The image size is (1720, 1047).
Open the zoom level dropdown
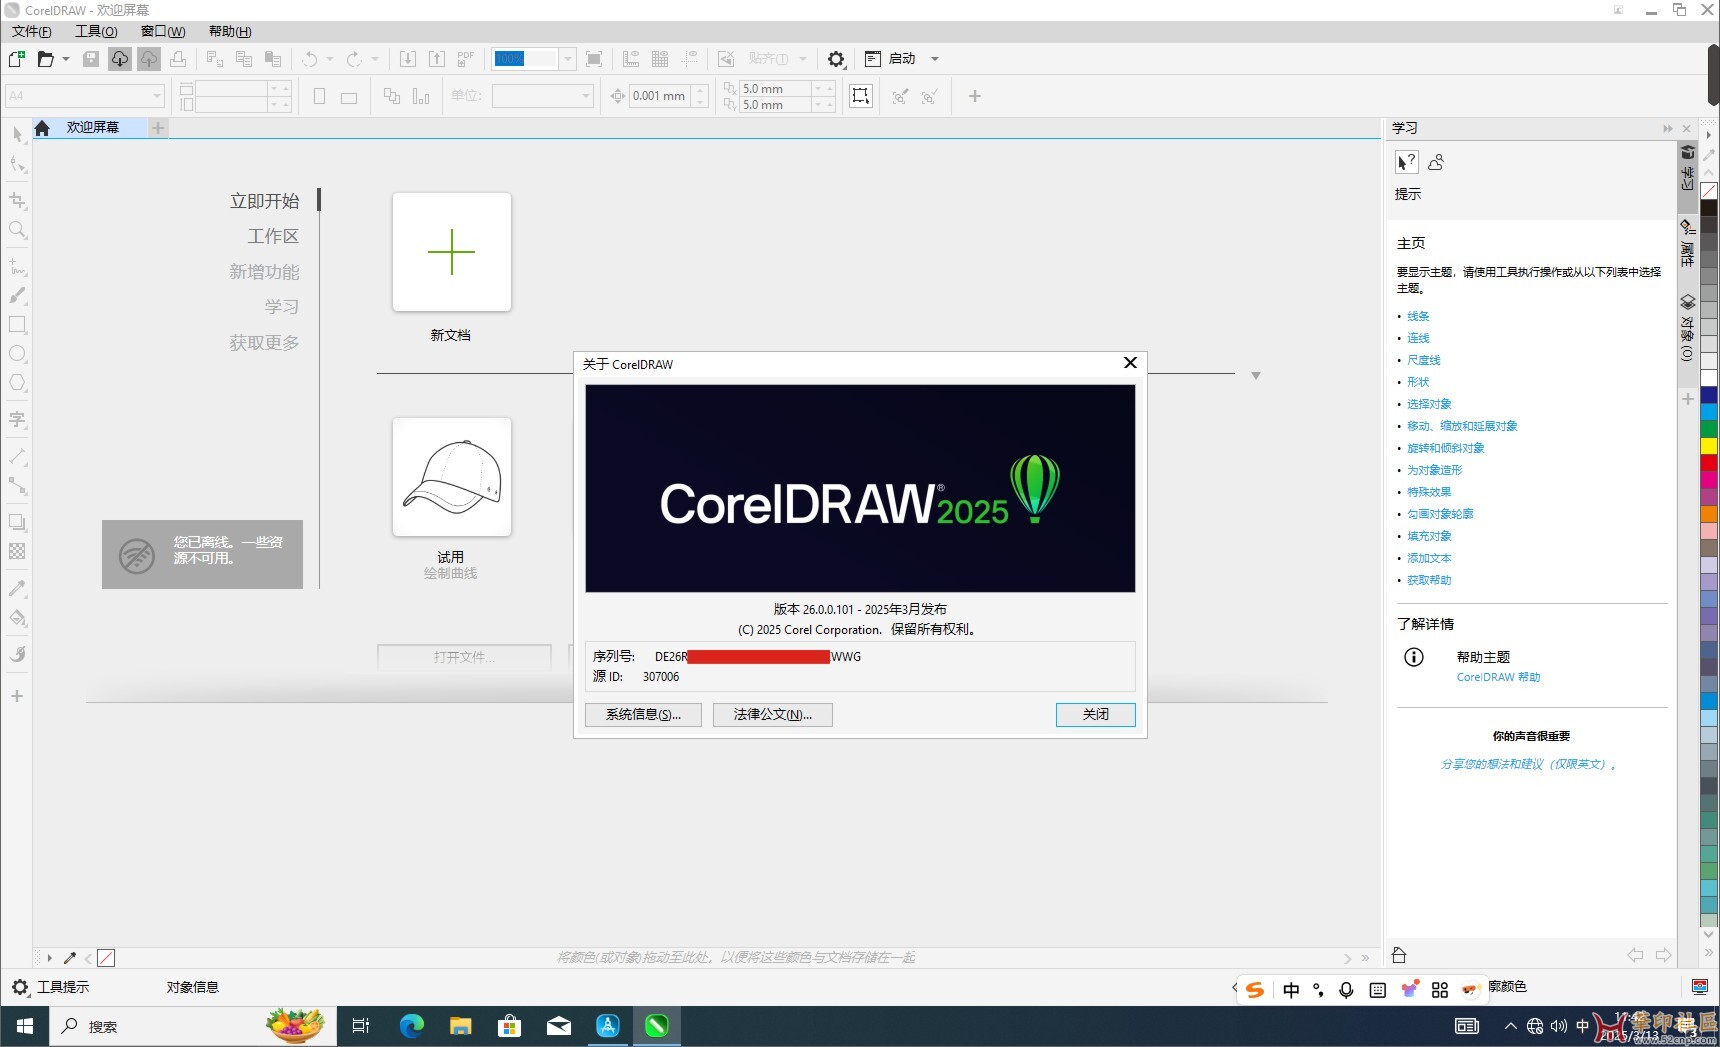coord(568,59)
